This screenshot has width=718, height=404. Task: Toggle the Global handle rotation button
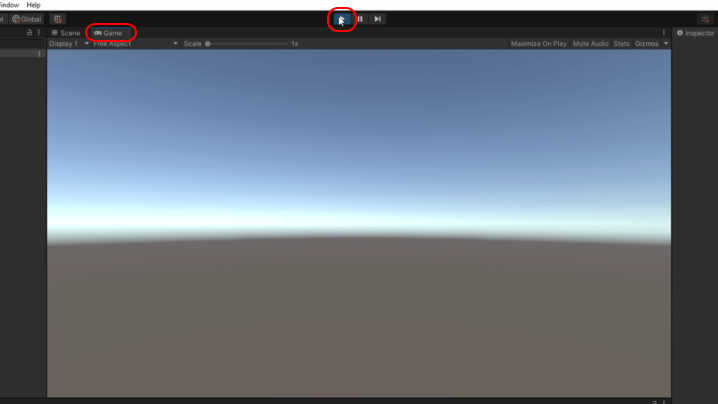(x=27, y=19)
